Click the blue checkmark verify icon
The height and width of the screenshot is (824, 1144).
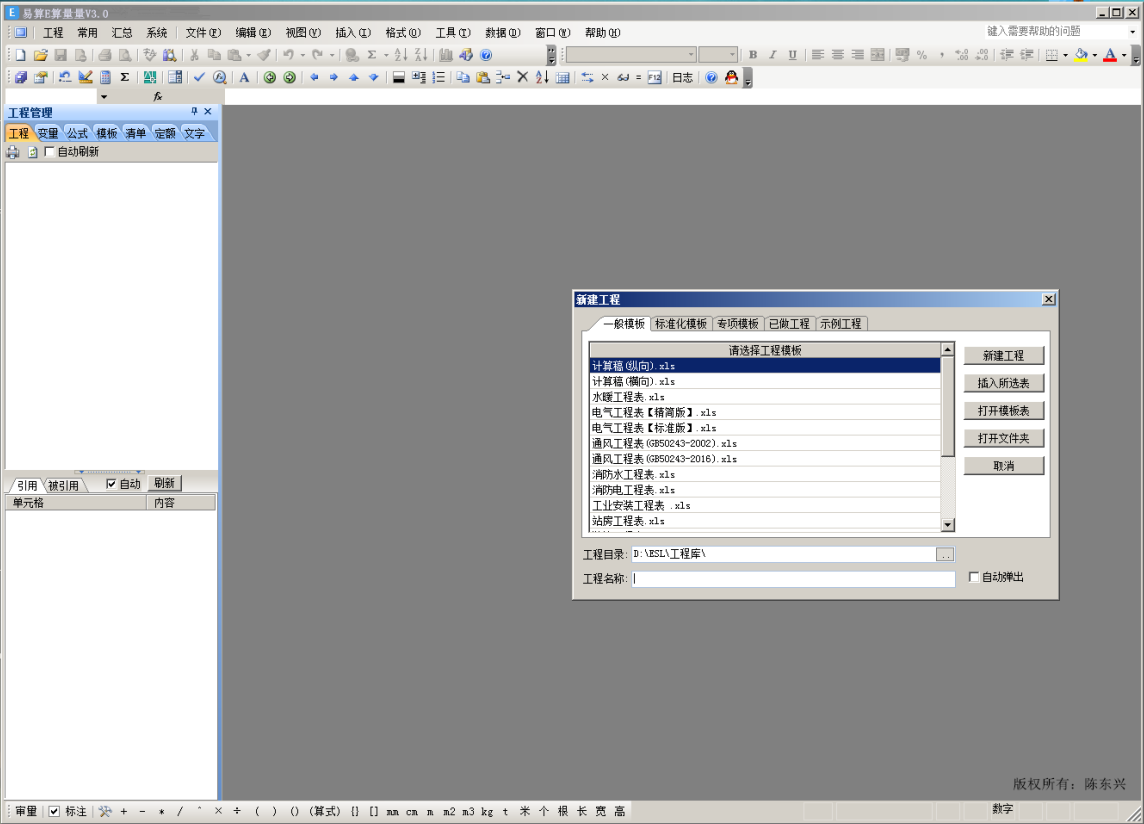199,77
